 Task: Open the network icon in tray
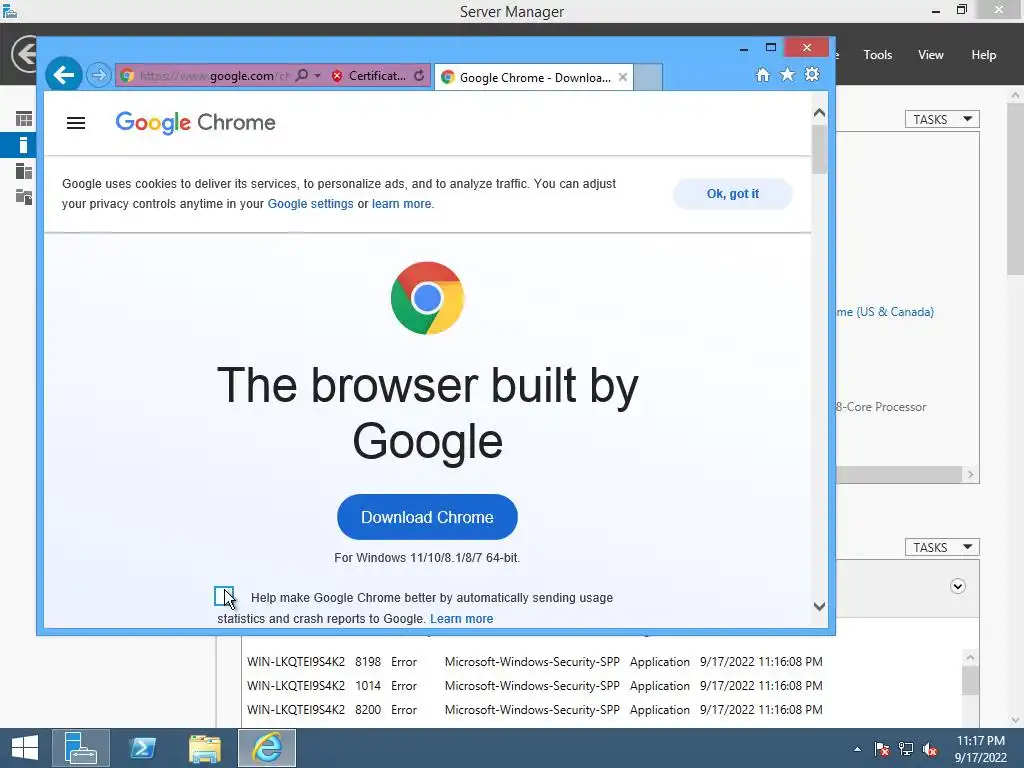coord(906,749)
